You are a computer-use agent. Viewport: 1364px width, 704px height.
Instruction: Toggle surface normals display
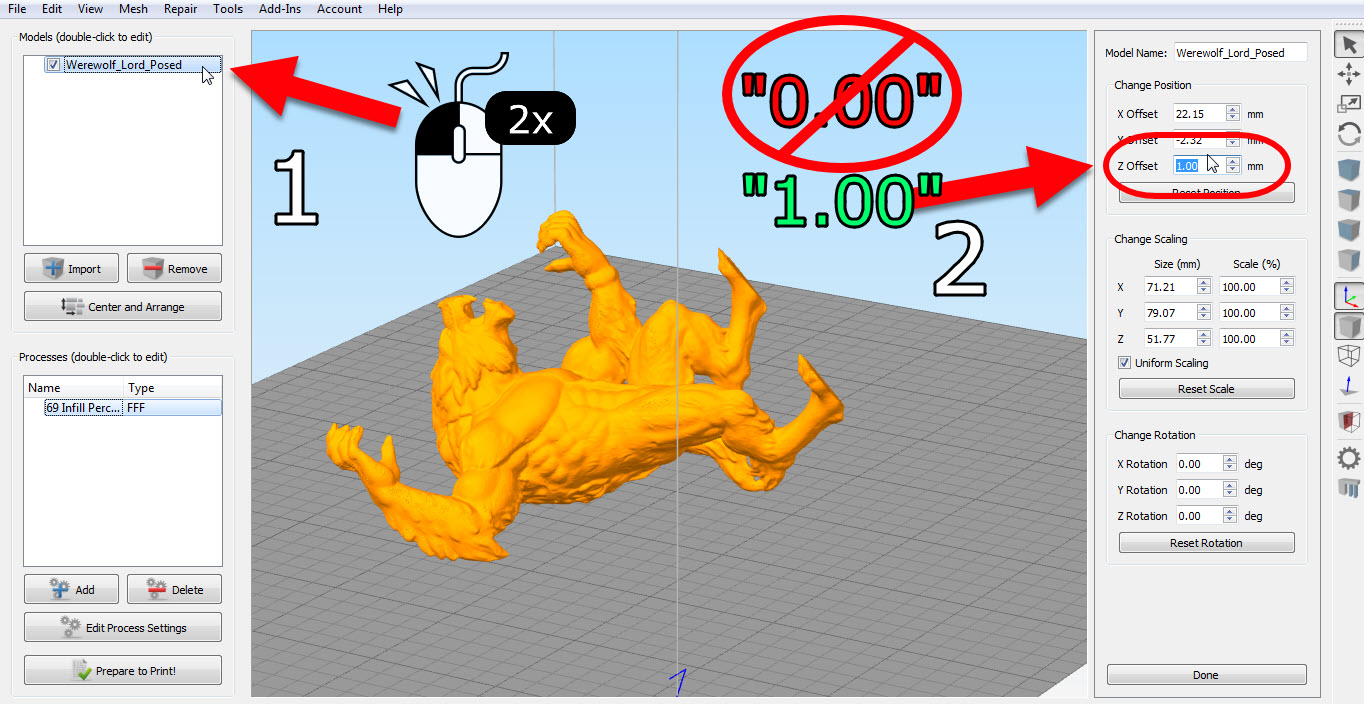[1348, 386]
